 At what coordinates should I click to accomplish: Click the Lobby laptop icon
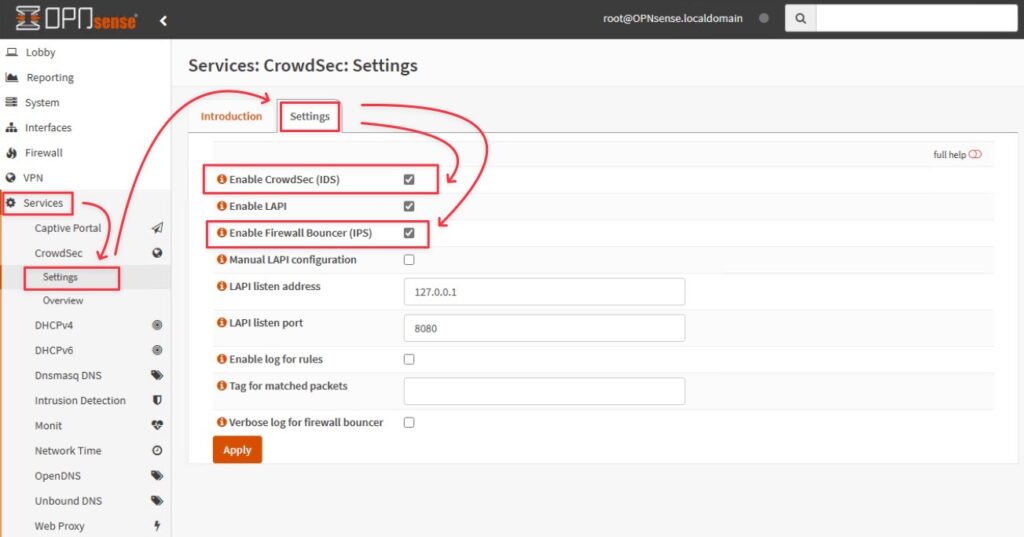pyautogui.click(x=12, y=52)
